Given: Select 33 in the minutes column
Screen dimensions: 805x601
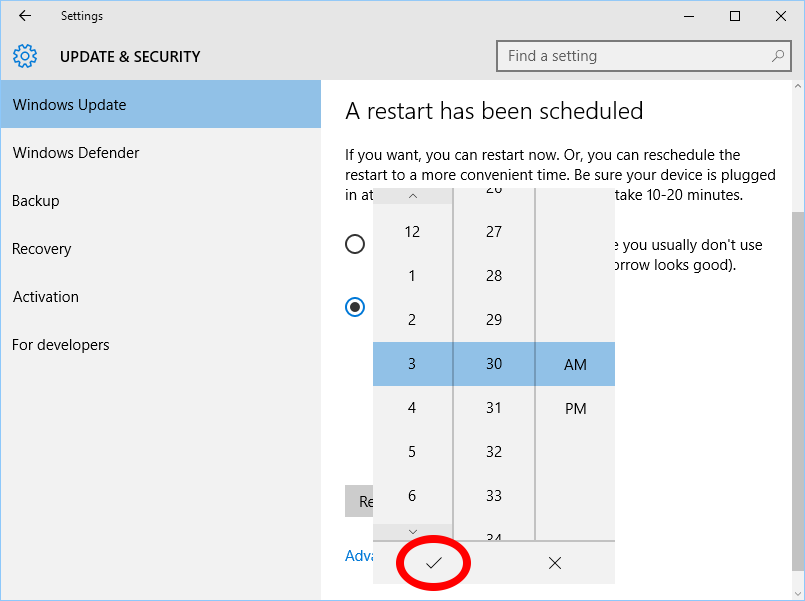Looking at the screenshot, I should [x=494, y=496].
